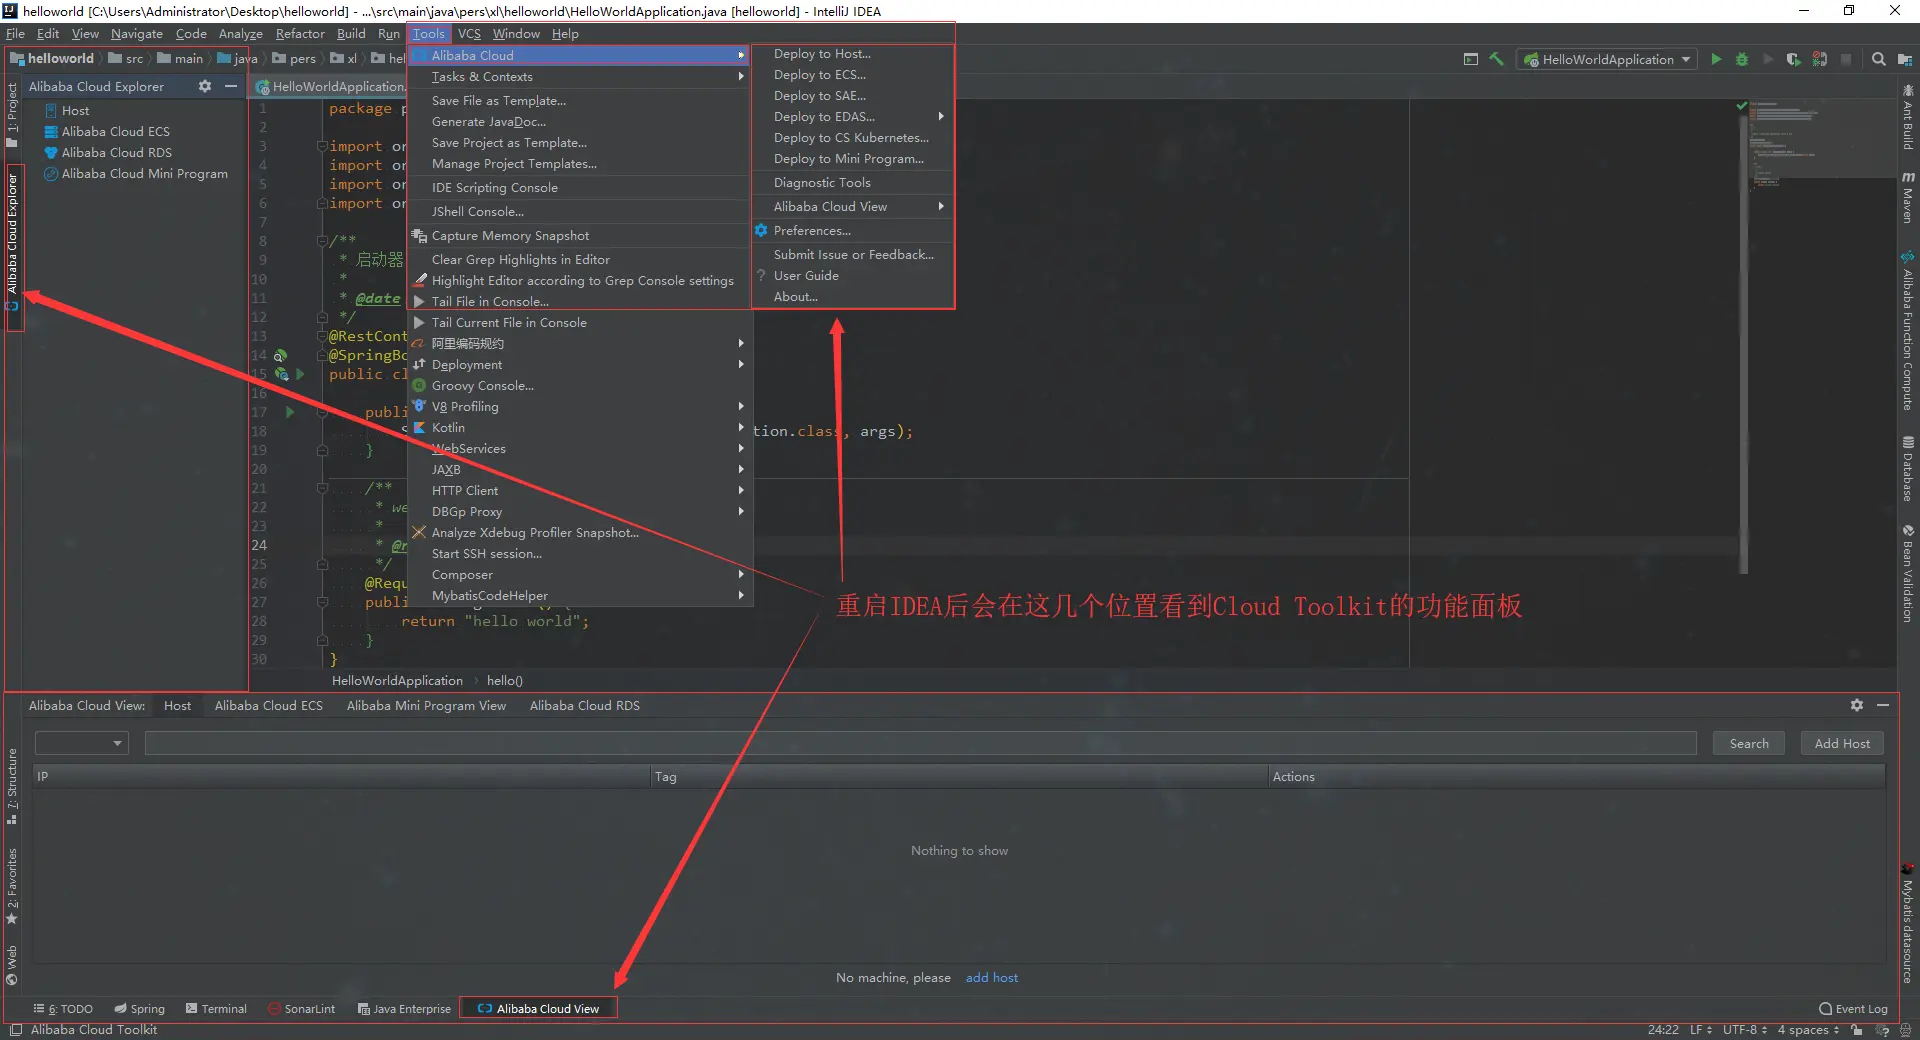The height and width of the screenshot is (1040, 1920).
Task: Open the Refactor menu
Action: click(300, 34)
